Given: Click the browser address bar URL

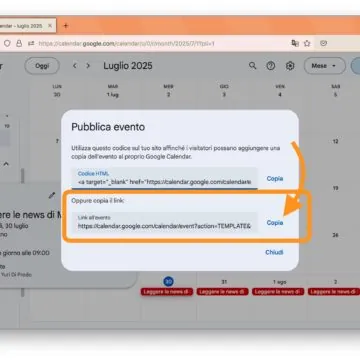Looking at the screenshot, I should [127, 44].
